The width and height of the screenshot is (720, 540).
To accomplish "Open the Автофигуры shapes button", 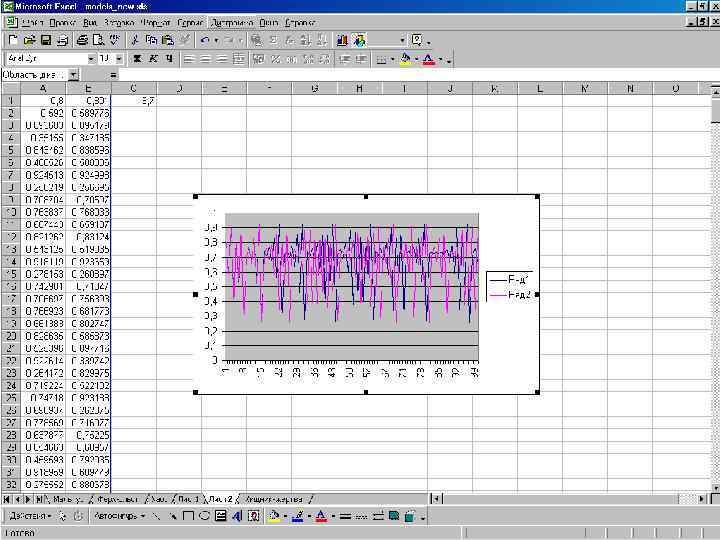I will click(x=118, y=516).
